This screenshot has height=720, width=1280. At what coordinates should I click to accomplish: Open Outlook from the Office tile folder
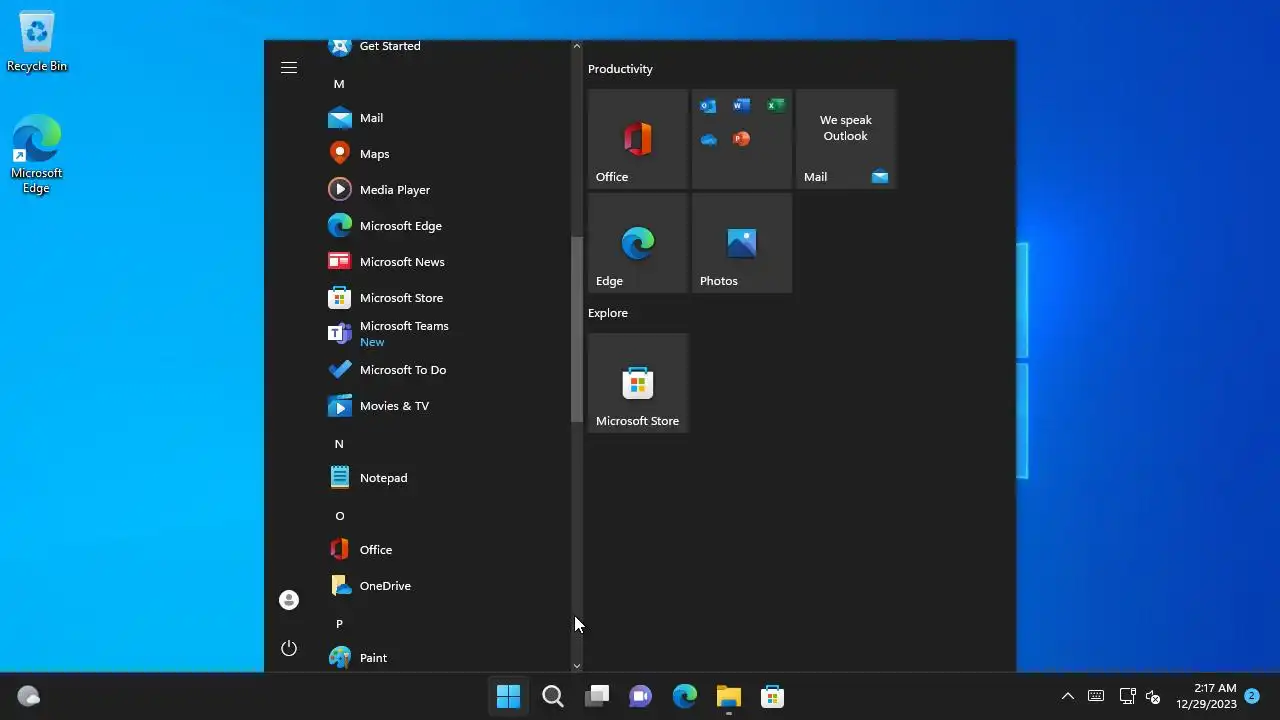click(708, 106)
